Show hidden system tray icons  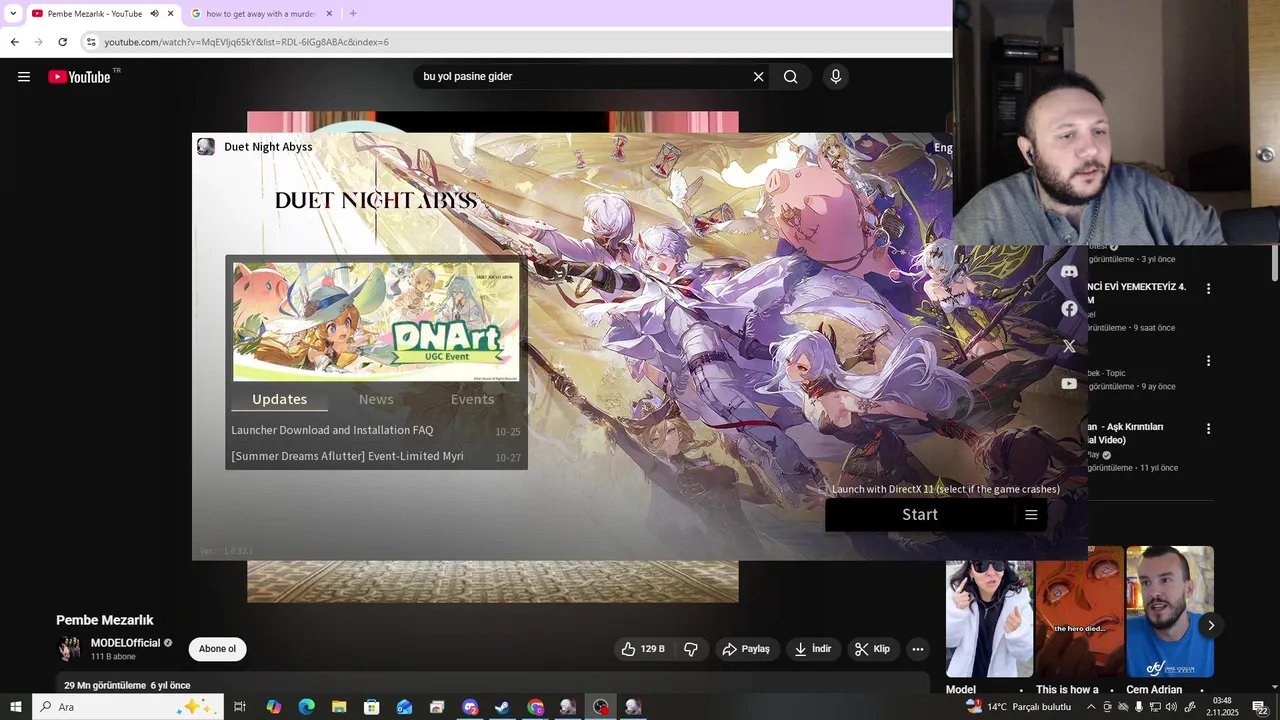click(x=1091, y=707)
